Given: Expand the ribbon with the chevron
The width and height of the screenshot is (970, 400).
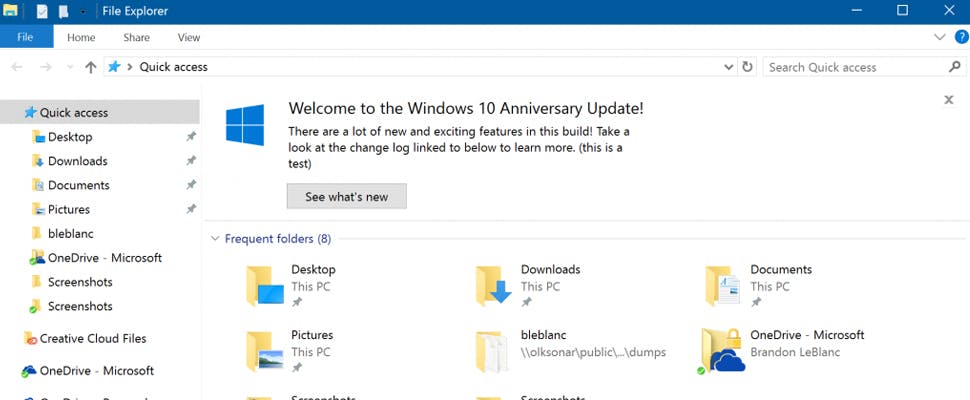Looking at the screenshot, I should 939,37.
